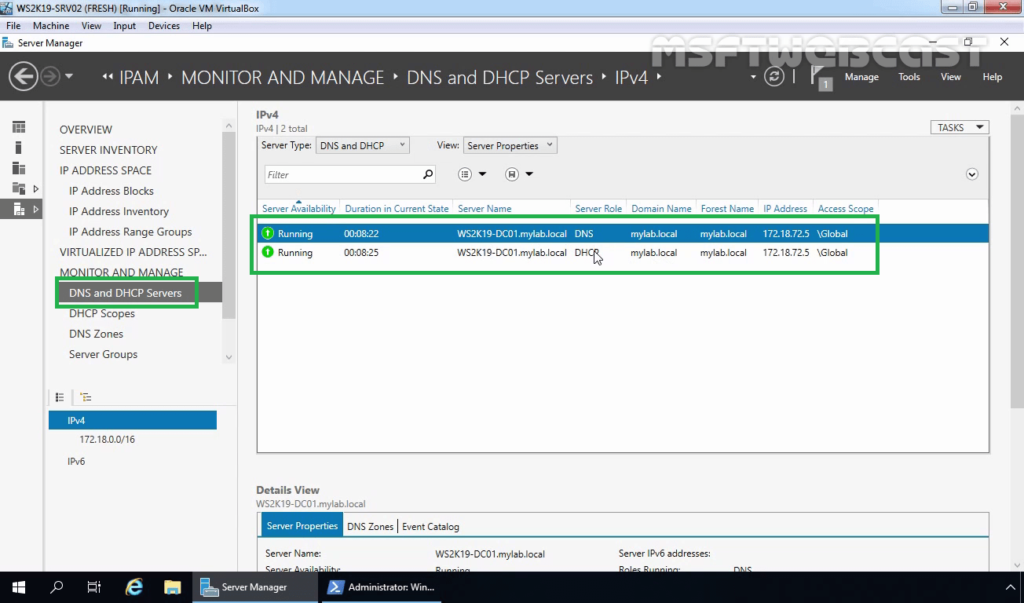This screenshot has width=1024, height=603.
Task: Click the IPAM breadcrumb segment
Action: point(138,77)
